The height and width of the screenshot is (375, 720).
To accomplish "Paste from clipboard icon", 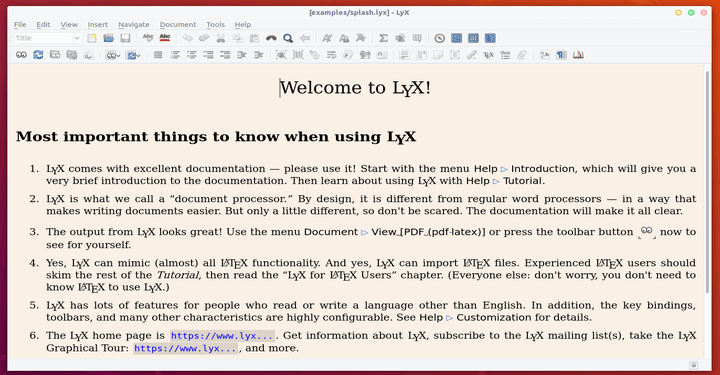I will pyautogui.click(x=254, y=38).
